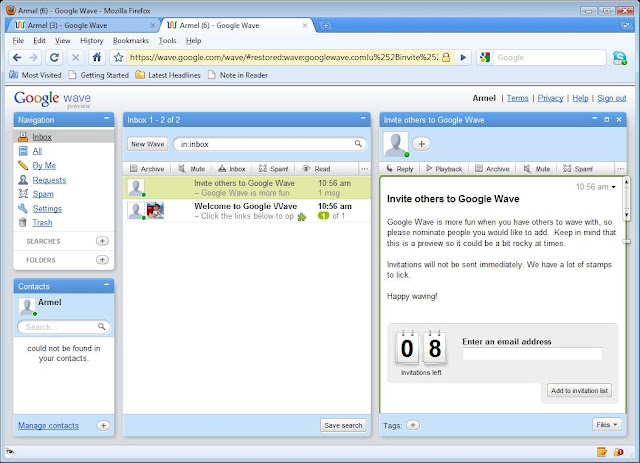Open the Files dropdown
This screenshot has width=640, height=463.
(607, 425)
